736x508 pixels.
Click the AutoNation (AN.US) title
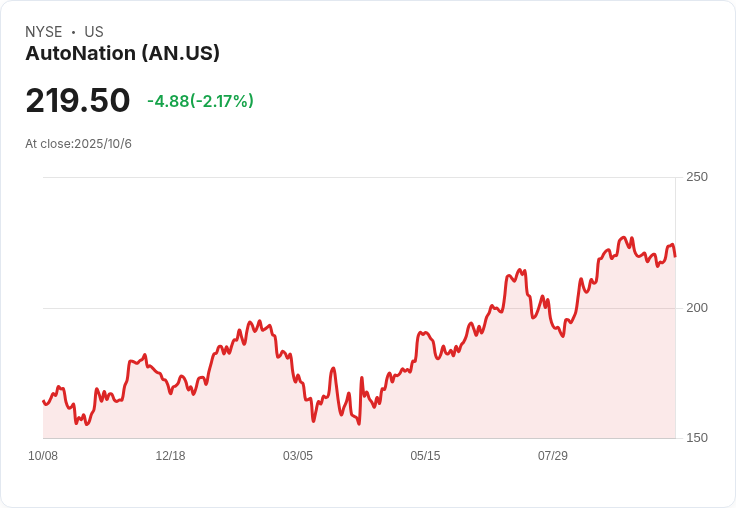click(x=123, y=53)
